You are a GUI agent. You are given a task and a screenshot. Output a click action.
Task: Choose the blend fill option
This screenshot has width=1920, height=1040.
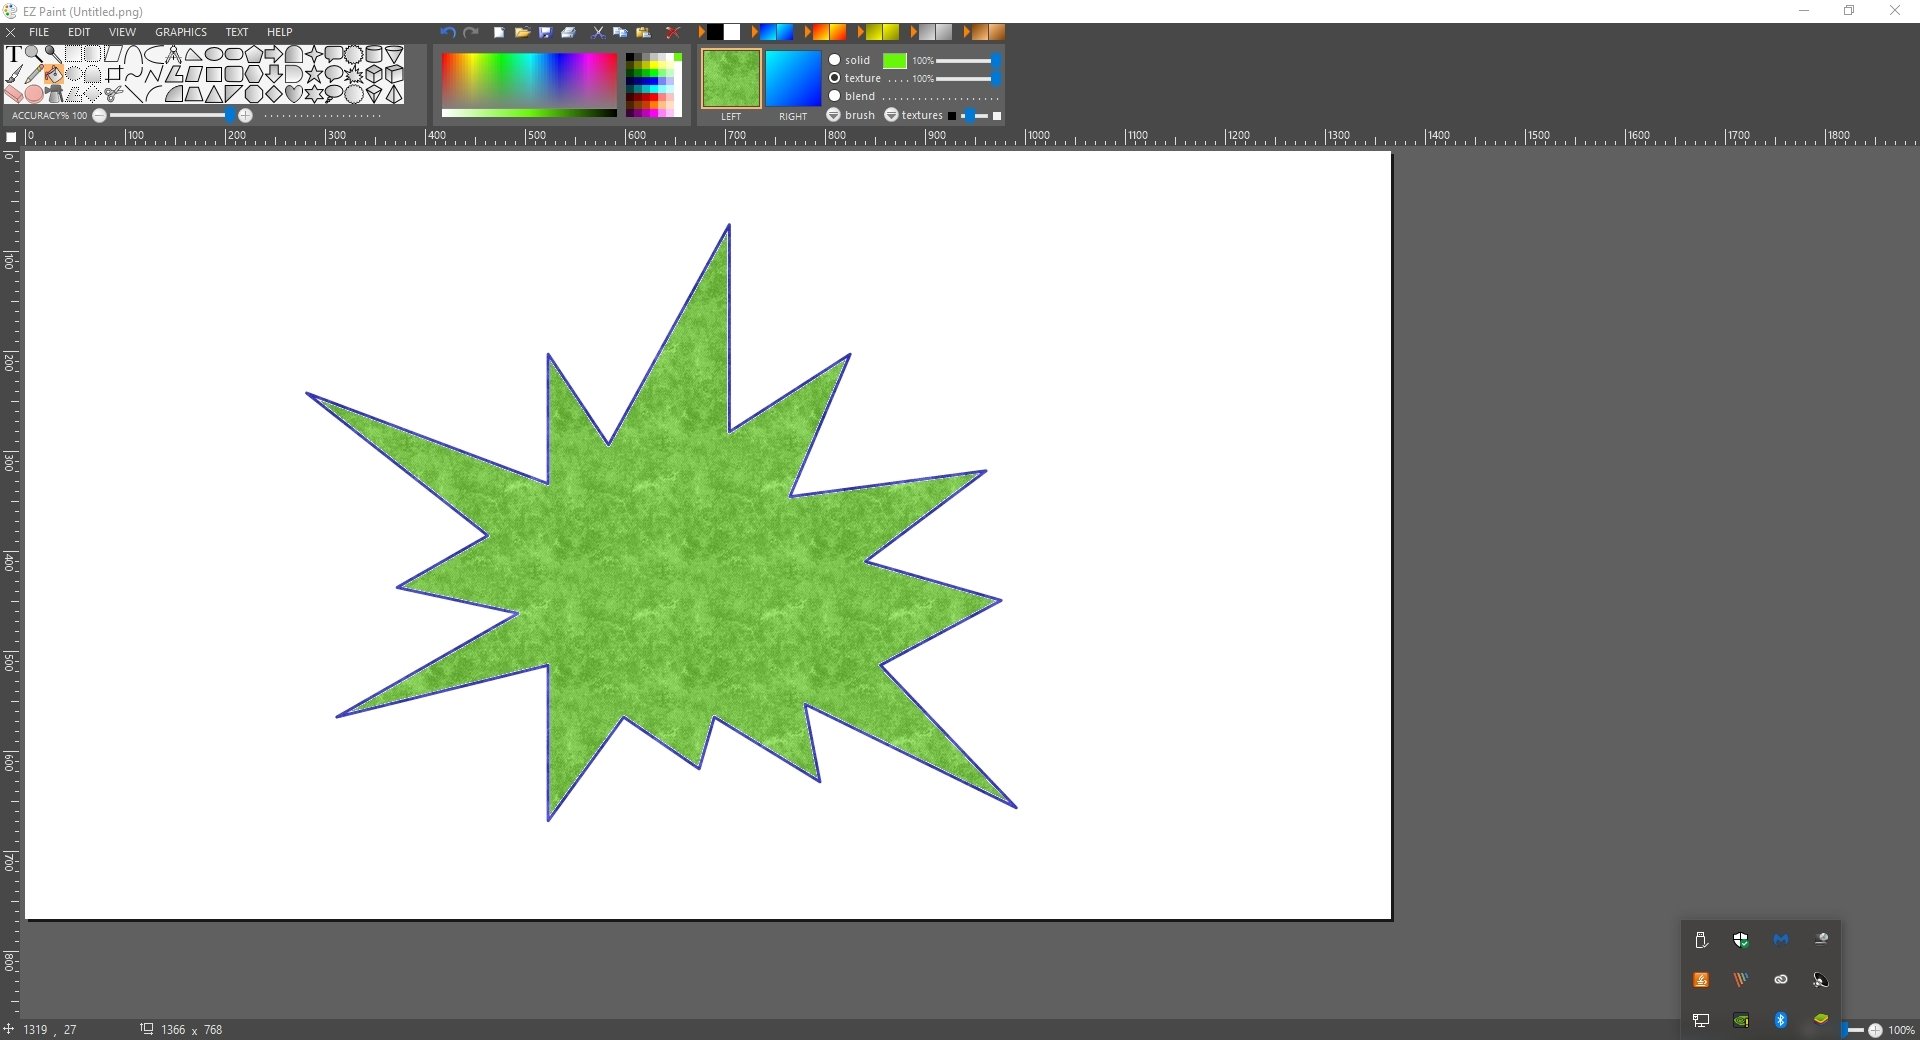[x=835, y=96]
